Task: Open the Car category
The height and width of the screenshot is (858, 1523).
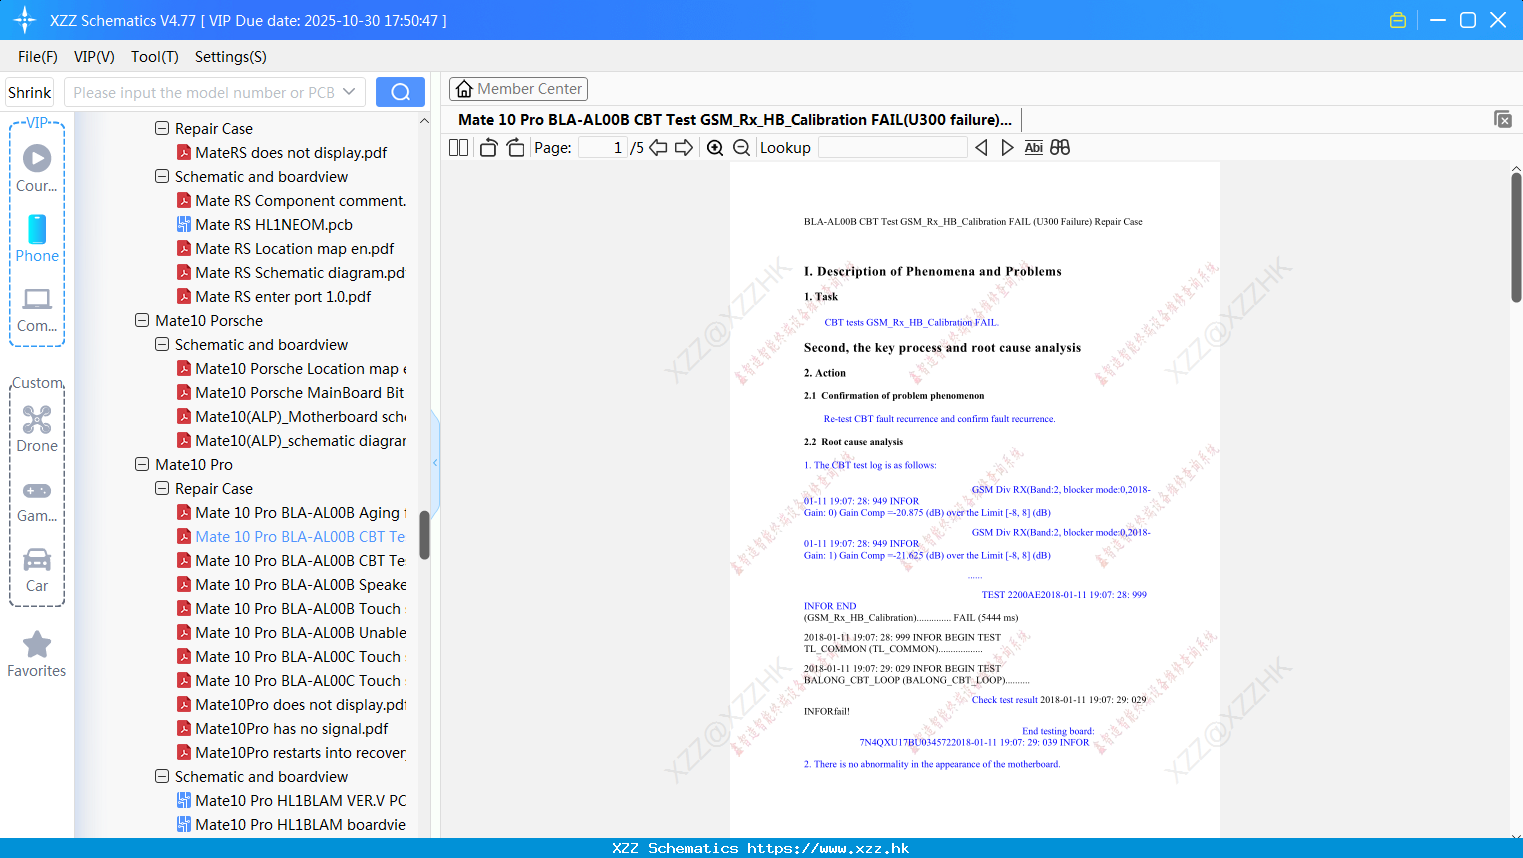Action: tap(37, 570)
